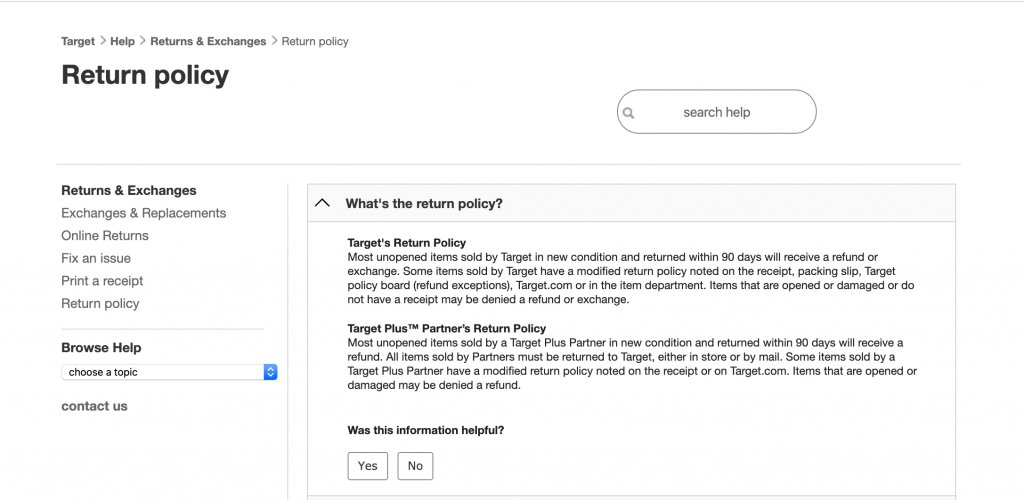Toggle "What's the return policy?" section header
This screenshot has width=1024, height=500.
click(x=424, y=203)
